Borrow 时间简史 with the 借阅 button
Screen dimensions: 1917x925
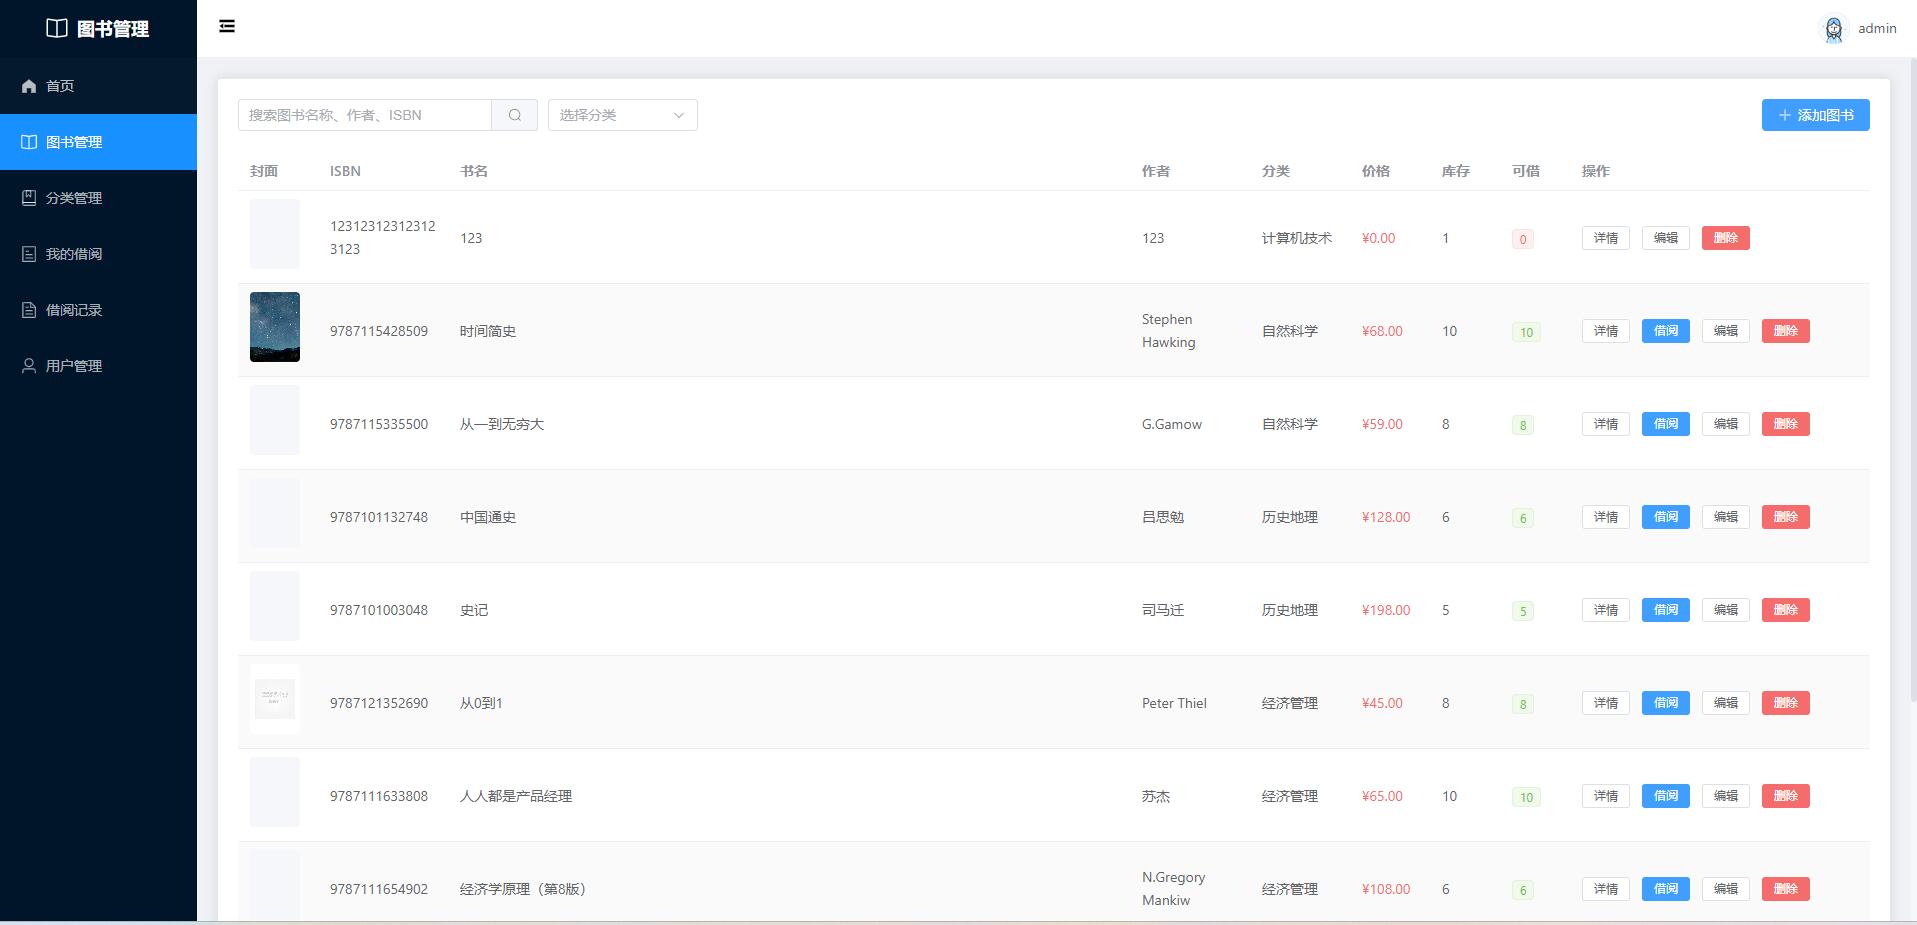[1665, 331]
